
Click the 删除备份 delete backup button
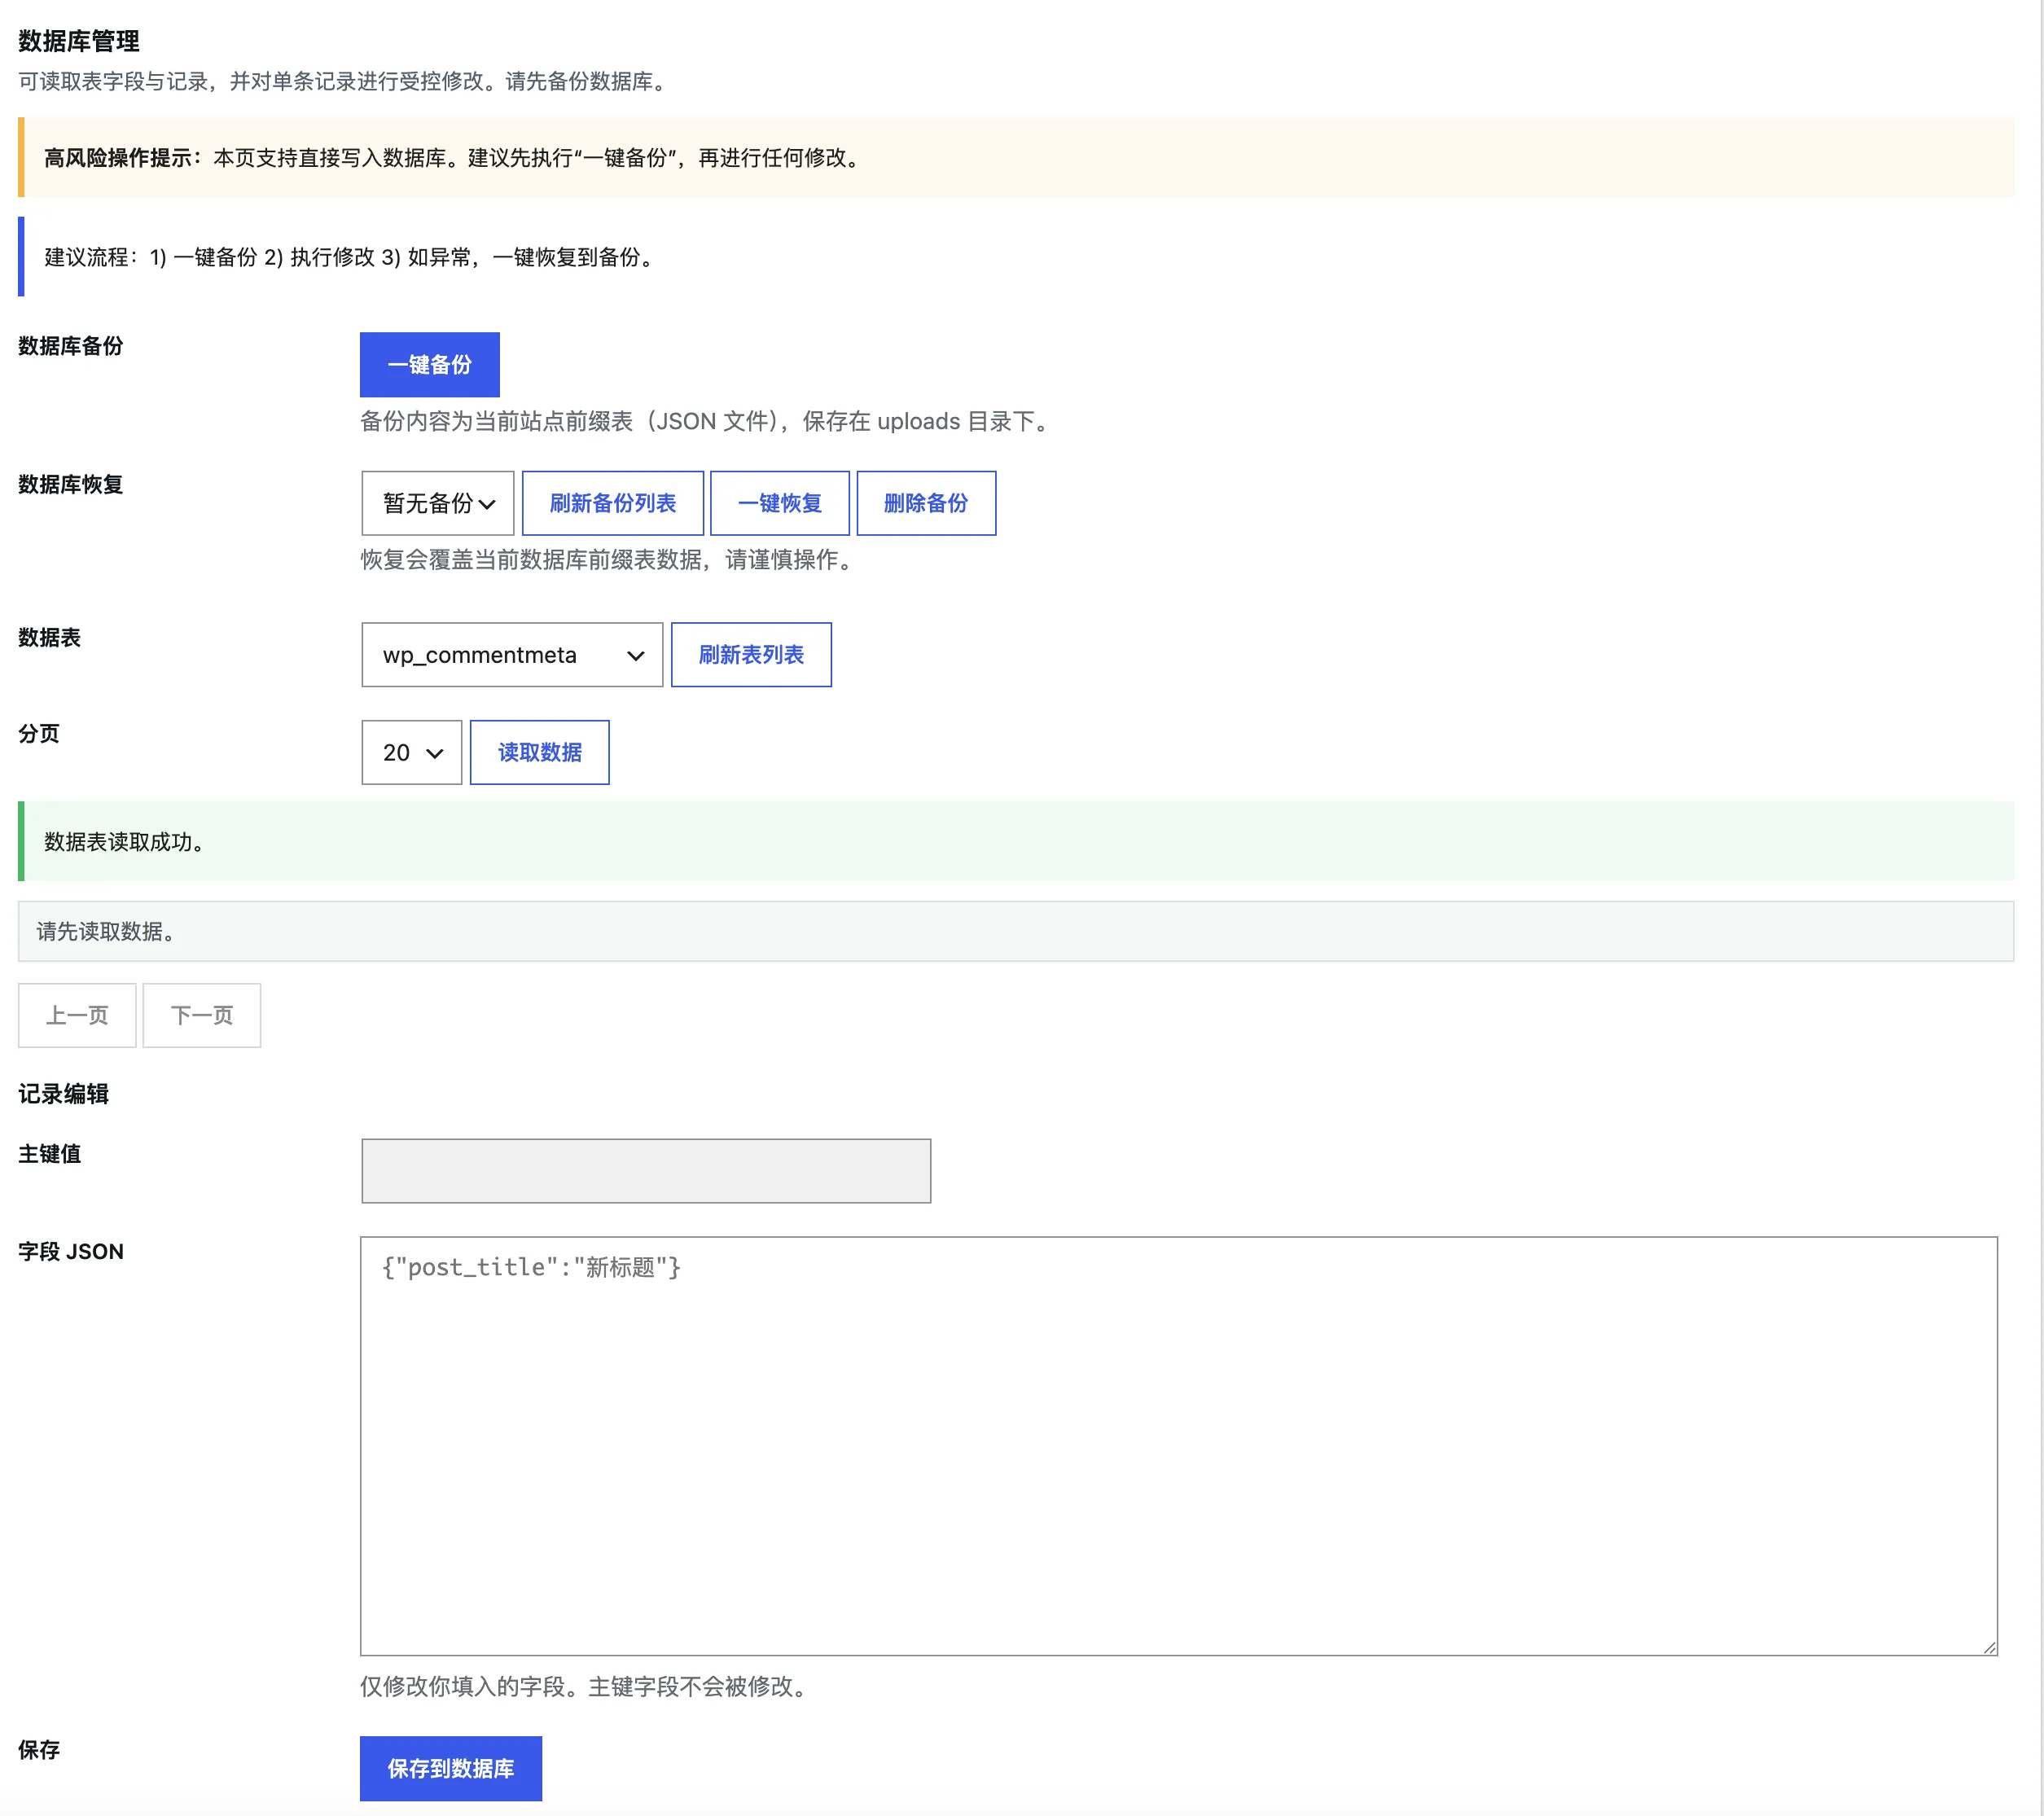(925, 503)
